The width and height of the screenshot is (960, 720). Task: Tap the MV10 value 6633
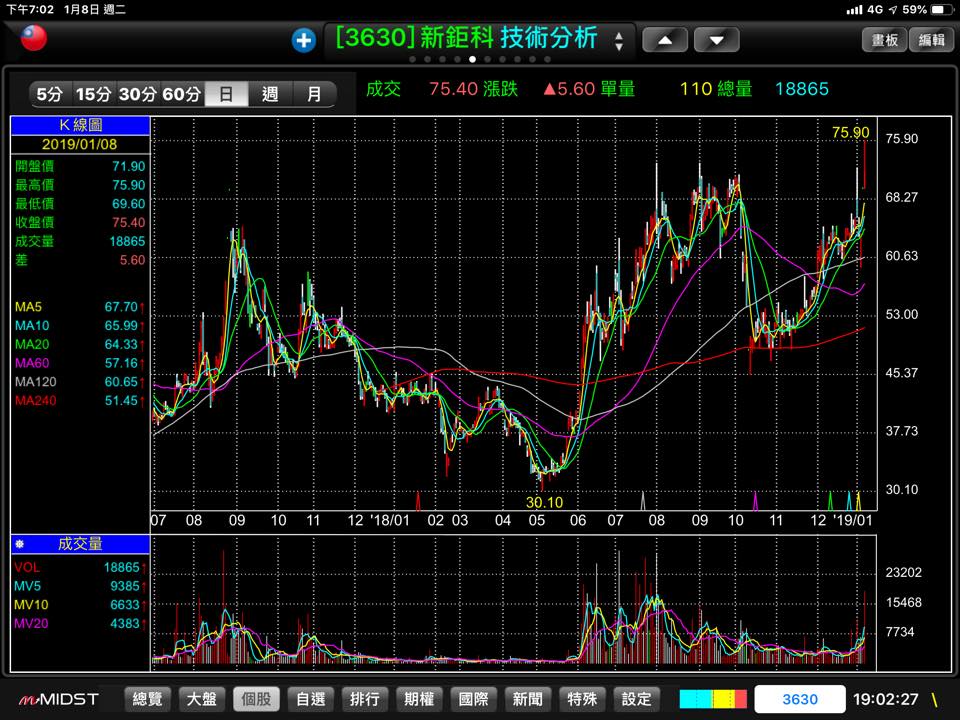coord(125,605)
